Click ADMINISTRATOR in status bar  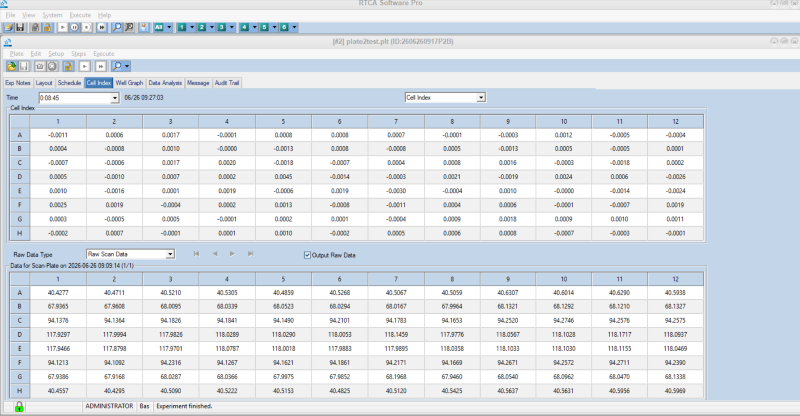pyautogui.click(x=109, y=406)
